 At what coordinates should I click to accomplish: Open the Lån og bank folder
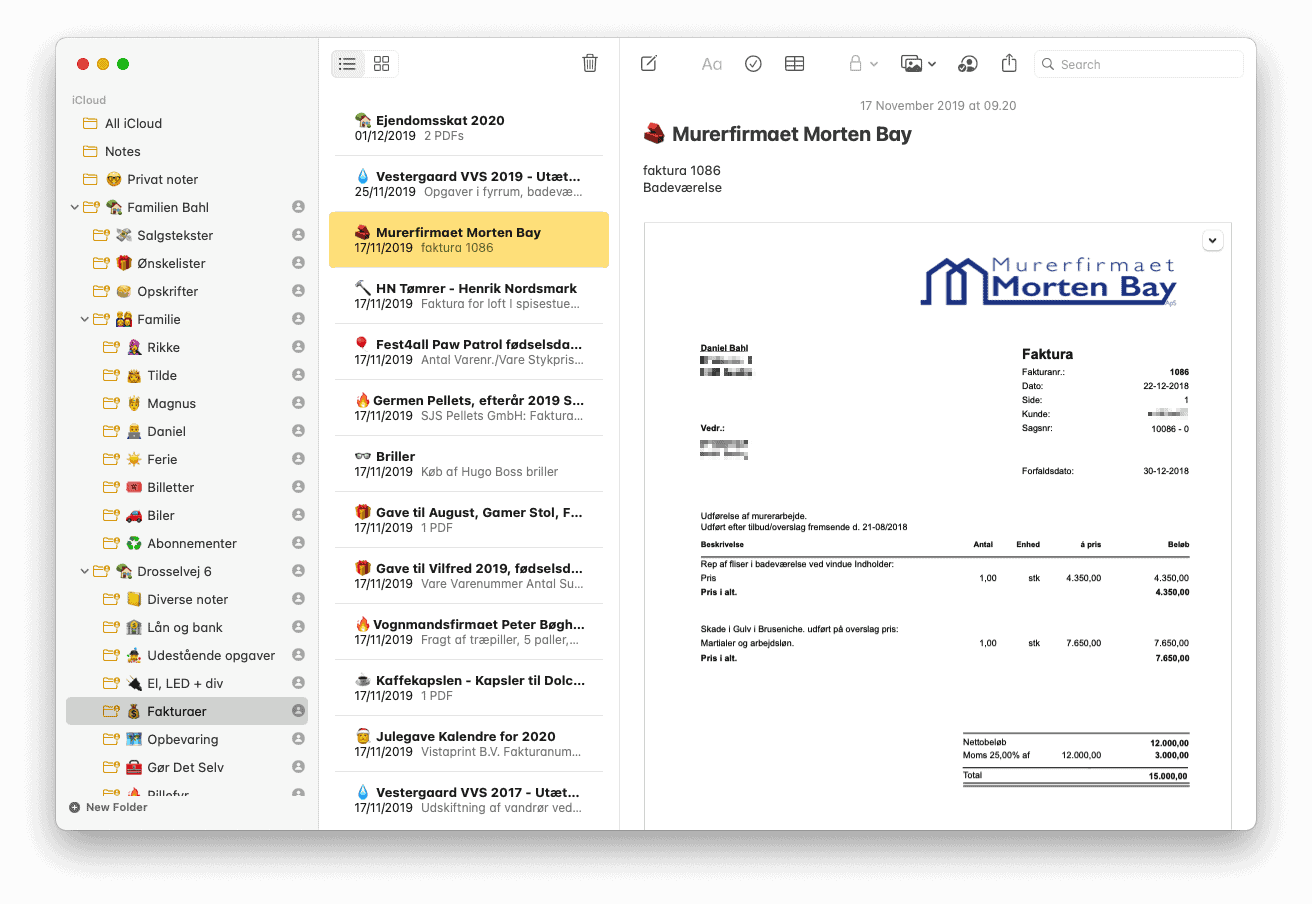pos(187,627)
